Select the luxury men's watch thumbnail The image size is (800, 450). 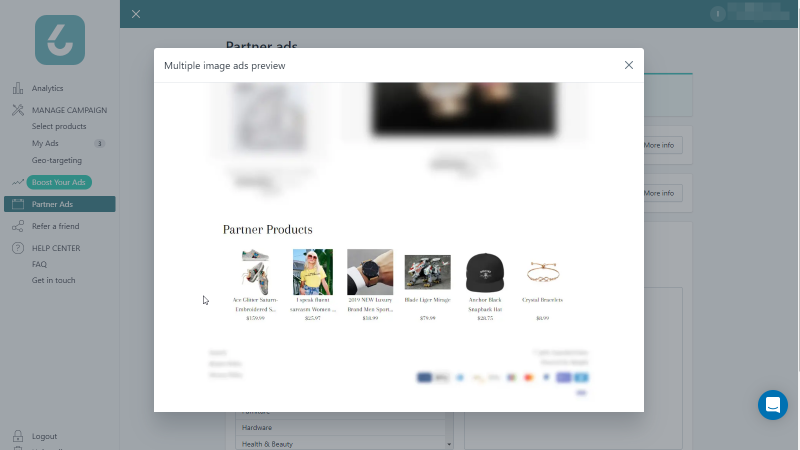(370, 272)
